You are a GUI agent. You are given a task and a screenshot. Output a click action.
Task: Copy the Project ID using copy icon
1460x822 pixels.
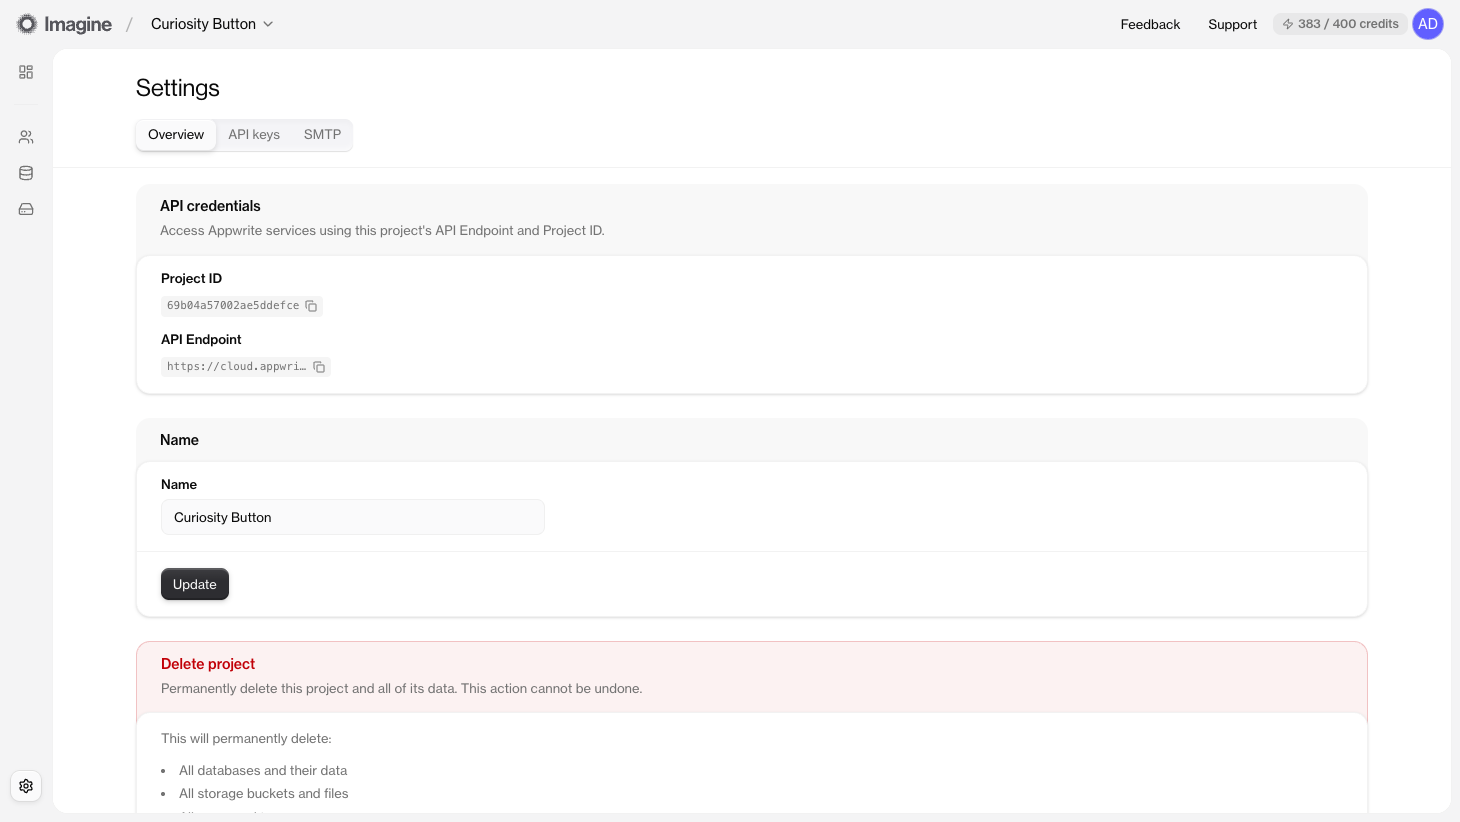pyautogui.click(x=311, y=306)
